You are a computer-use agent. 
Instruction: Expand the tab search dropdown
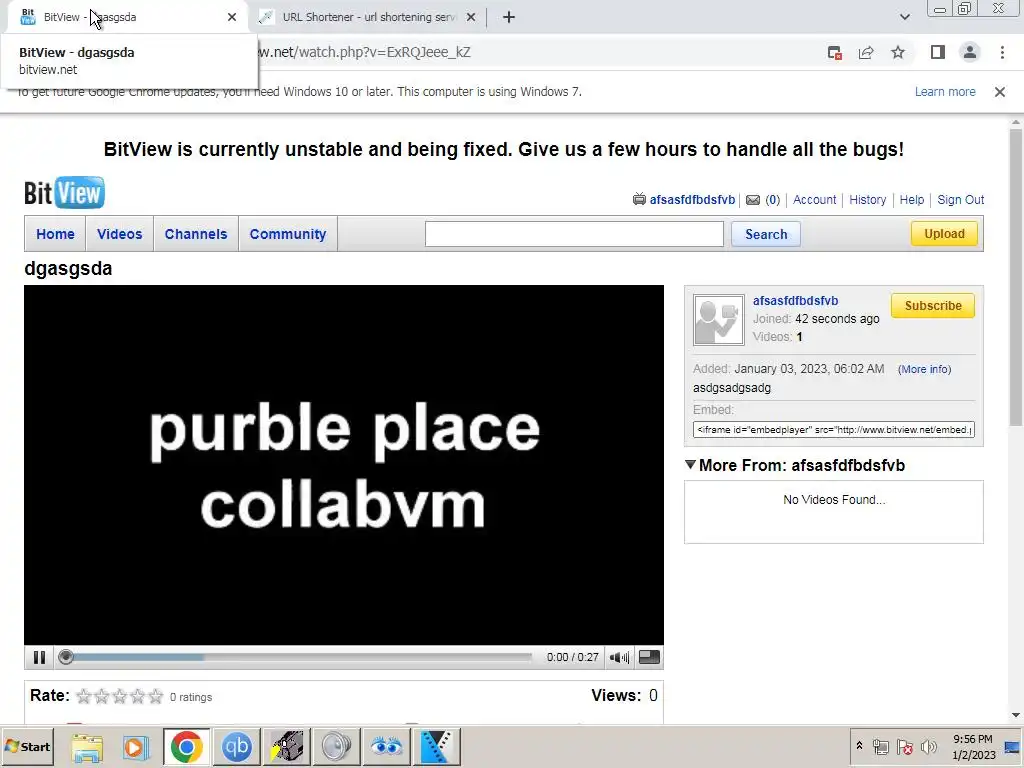pyautogui.click(x=904, y=17)
